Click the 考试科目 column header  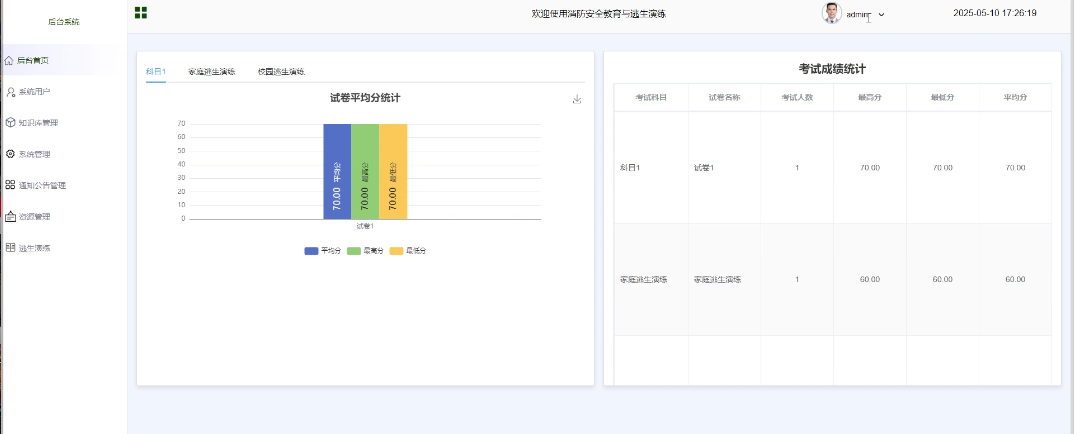coord(651,98)
